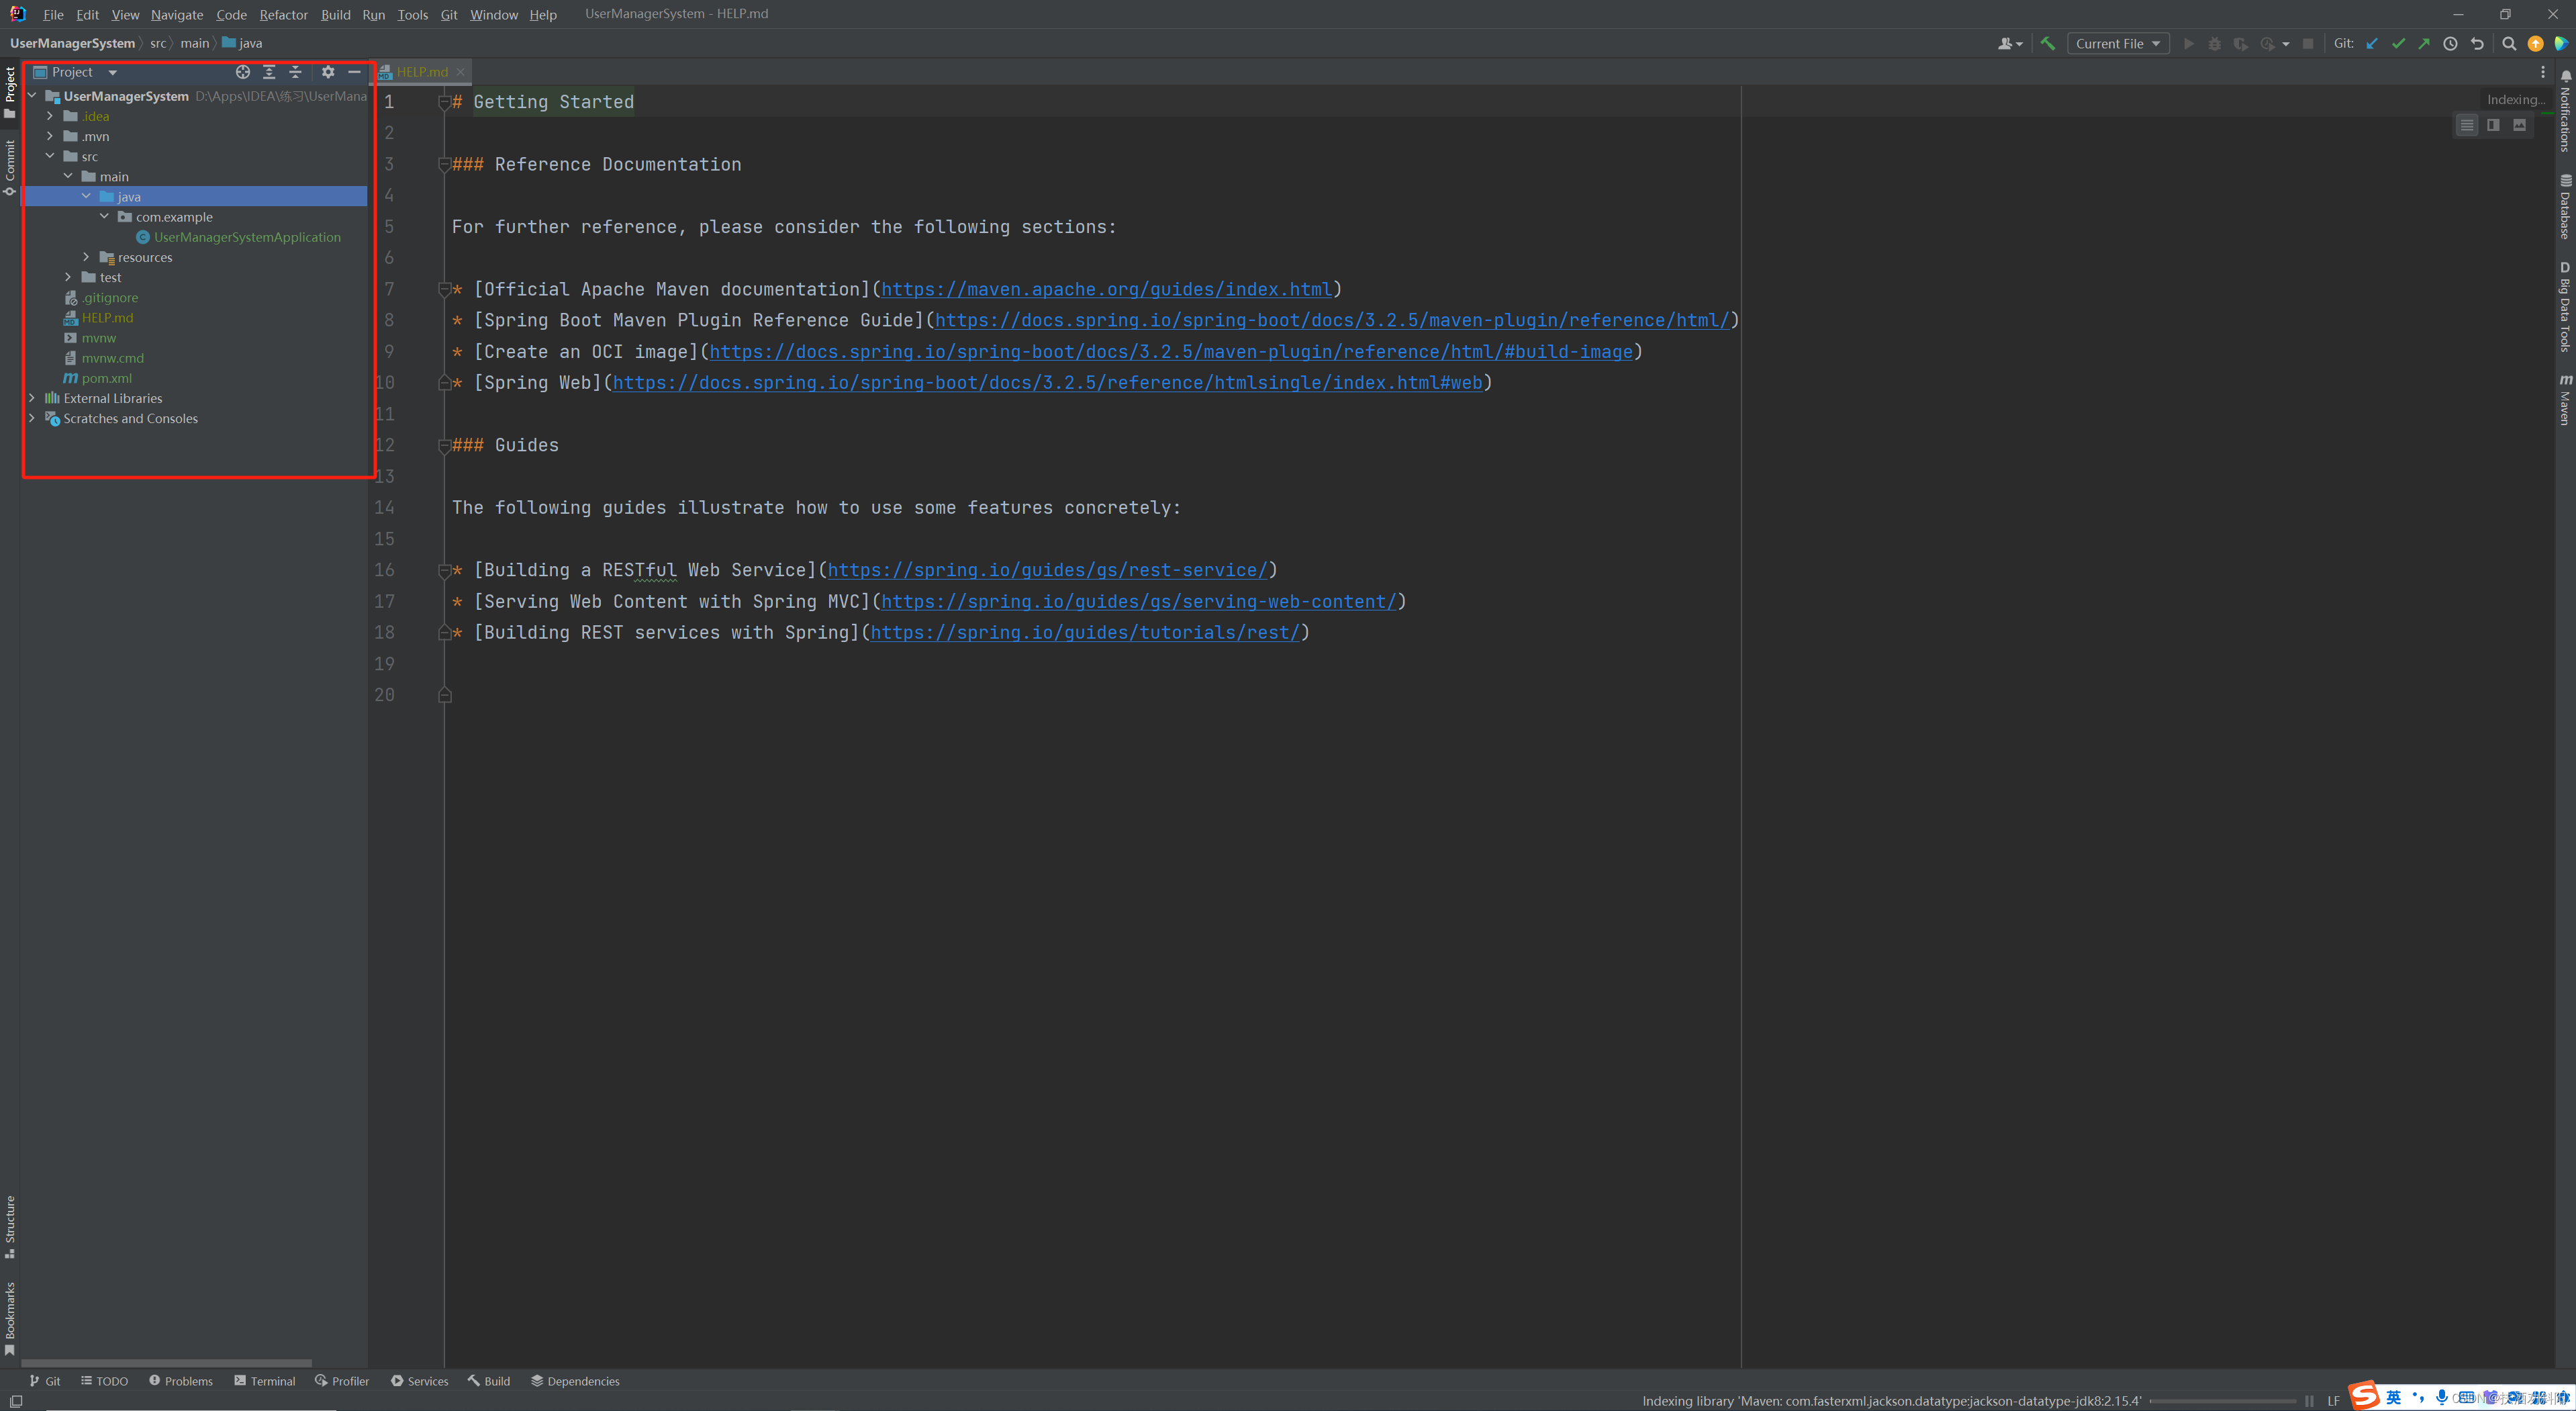Click Expand All icon in Project panel
The width and height of the screenshot is (2576, 1411).
coord(269,72)
